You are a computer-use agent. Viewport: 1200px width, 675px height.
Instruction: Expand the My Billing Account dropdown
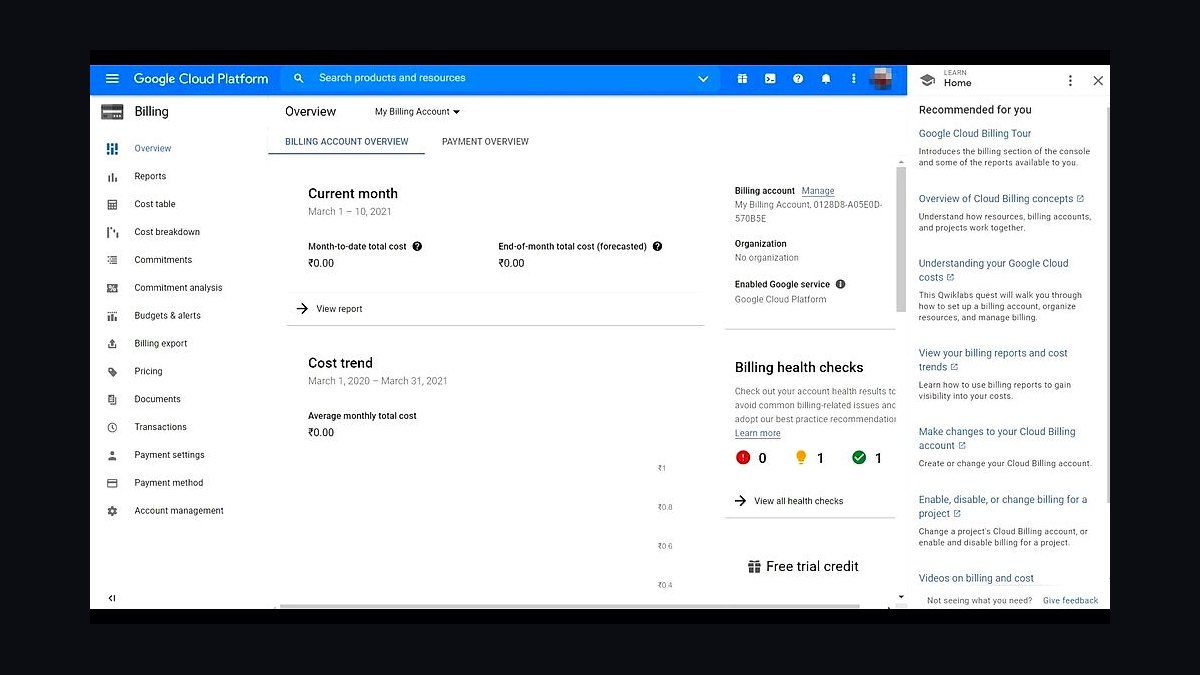(418, 112)
